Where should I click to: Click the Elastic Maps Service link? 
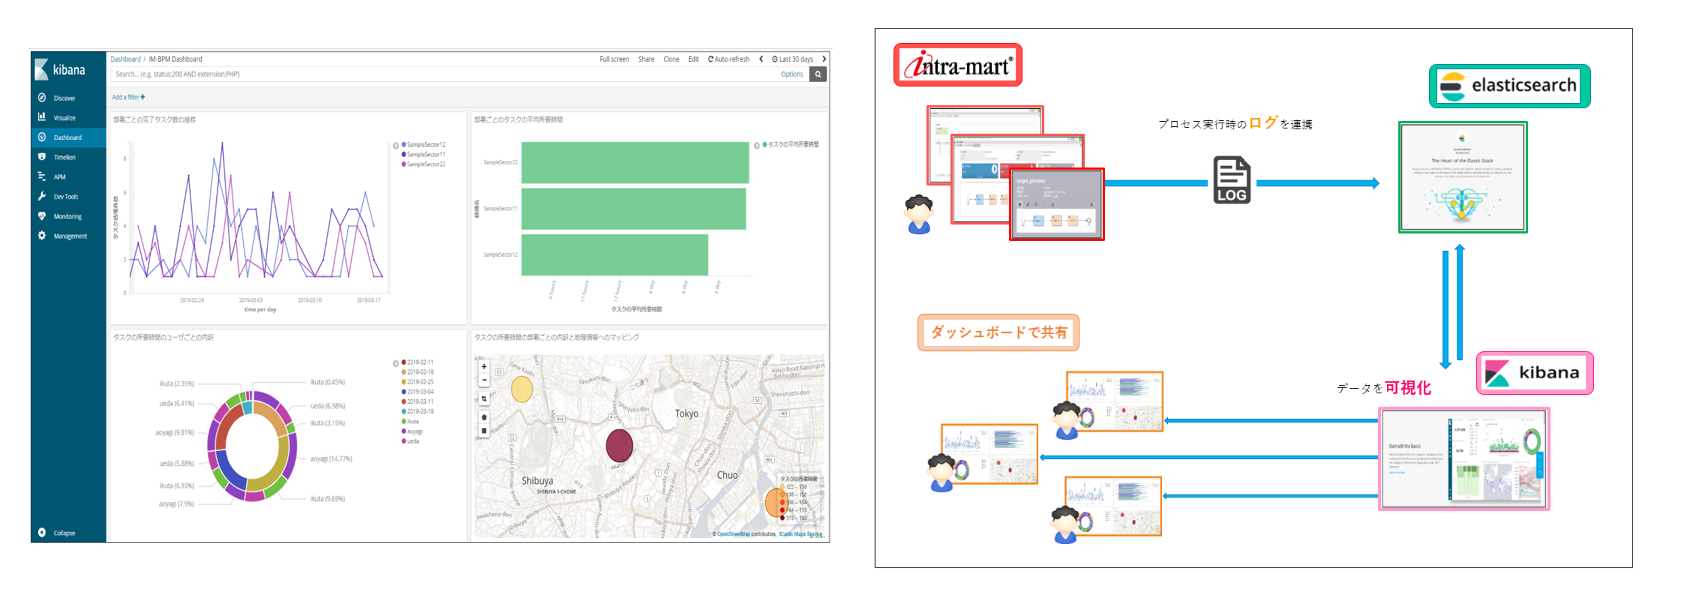pos(800,534)
